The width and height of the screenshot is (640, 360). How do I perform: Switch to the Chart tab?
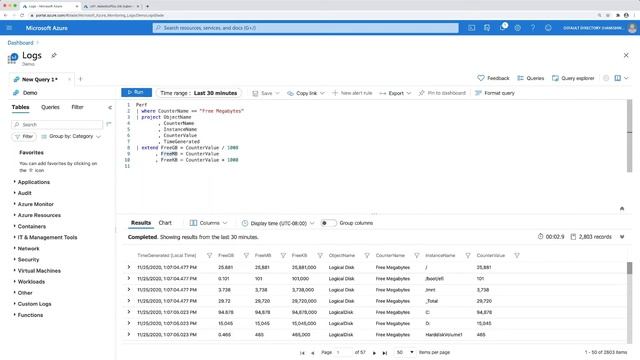tap(165, 223)
